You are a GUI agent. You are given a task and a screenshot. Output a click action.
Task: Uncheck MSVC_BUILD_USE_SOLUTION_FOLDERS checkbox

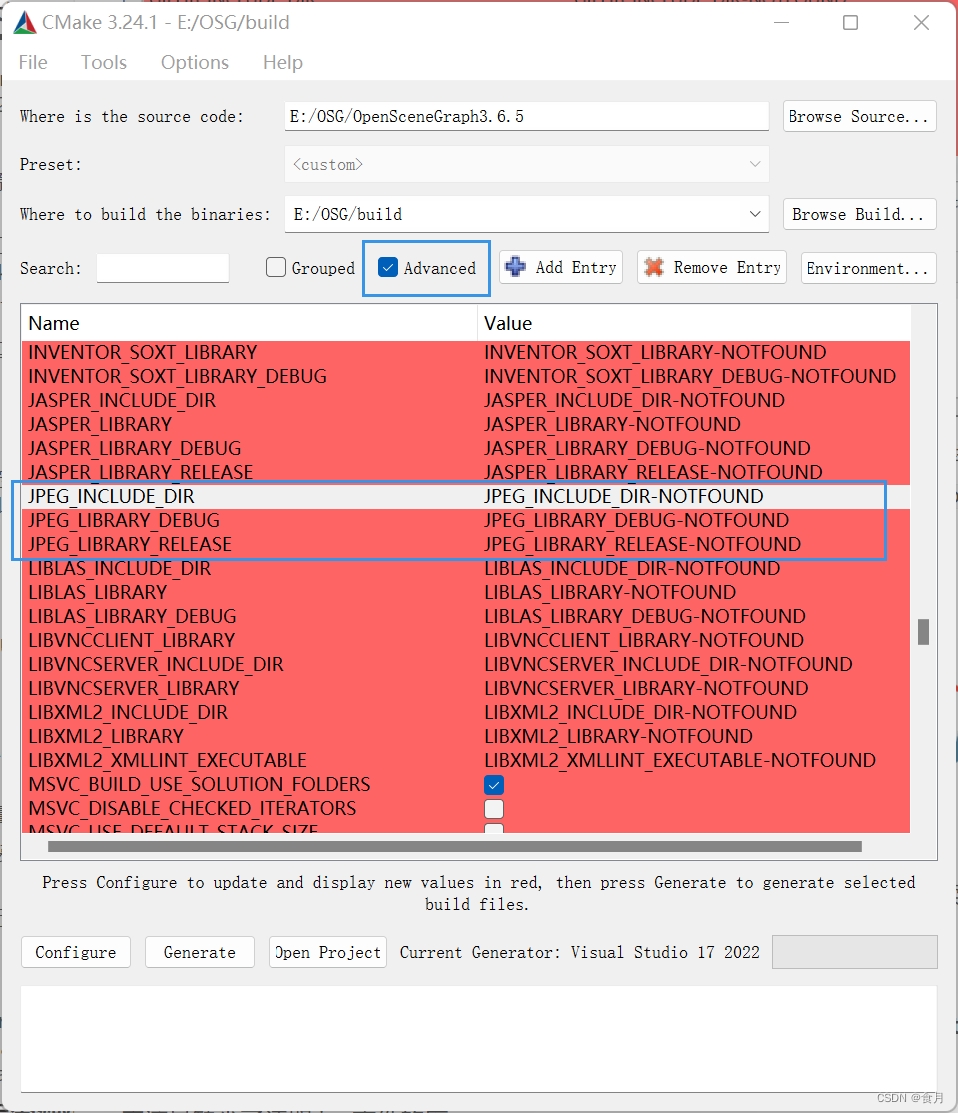click(x=494, y=785)
